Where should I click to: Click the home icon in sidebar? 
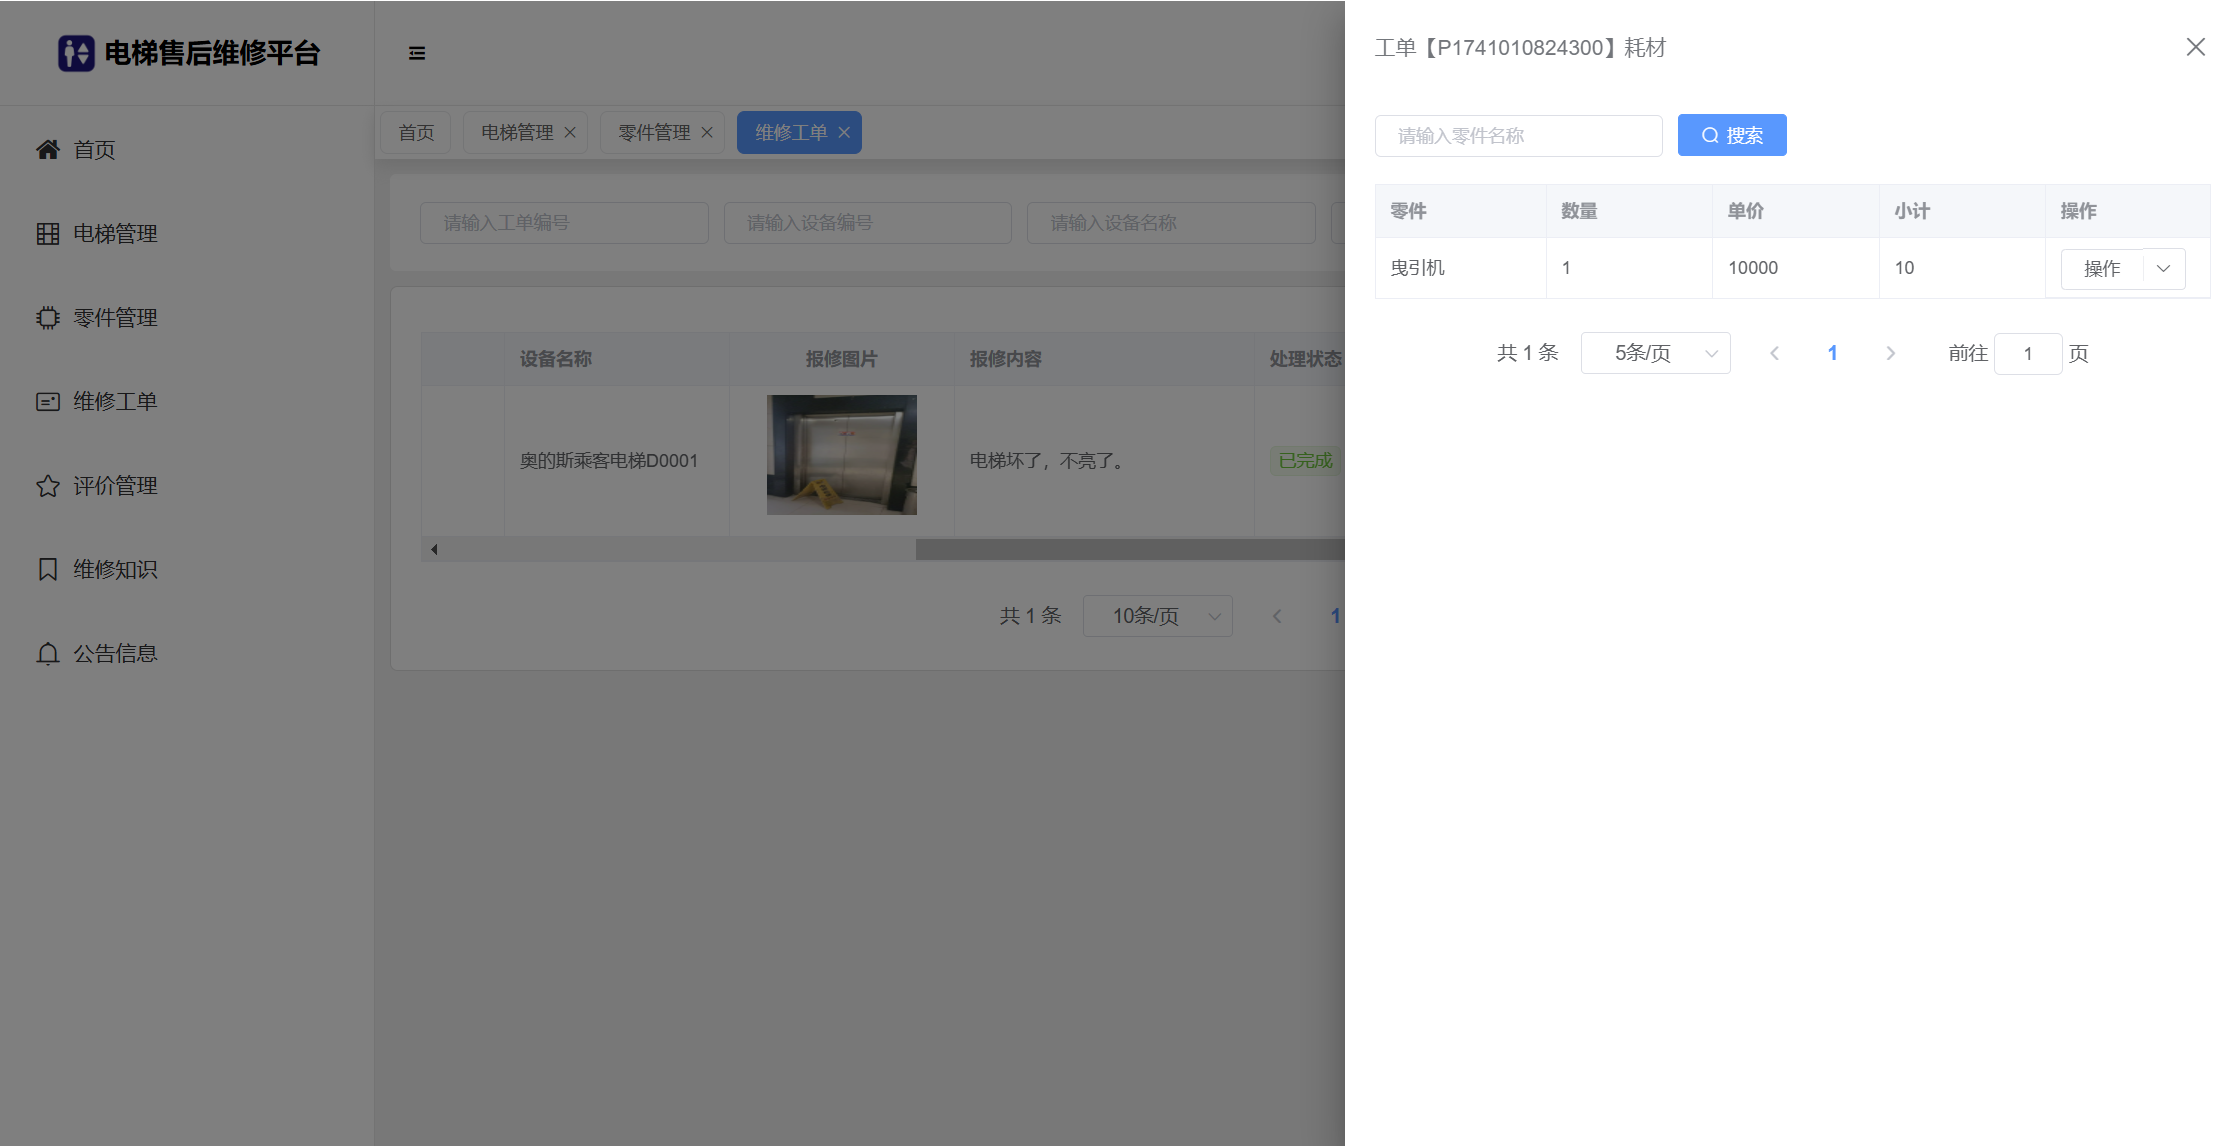[x=47, y=150]
